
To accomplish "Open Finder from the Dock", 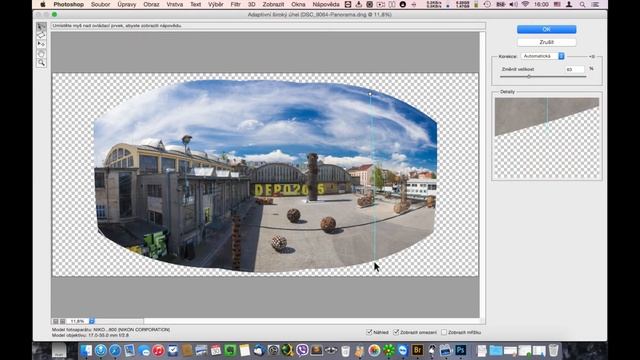I will tap(86, 350).
